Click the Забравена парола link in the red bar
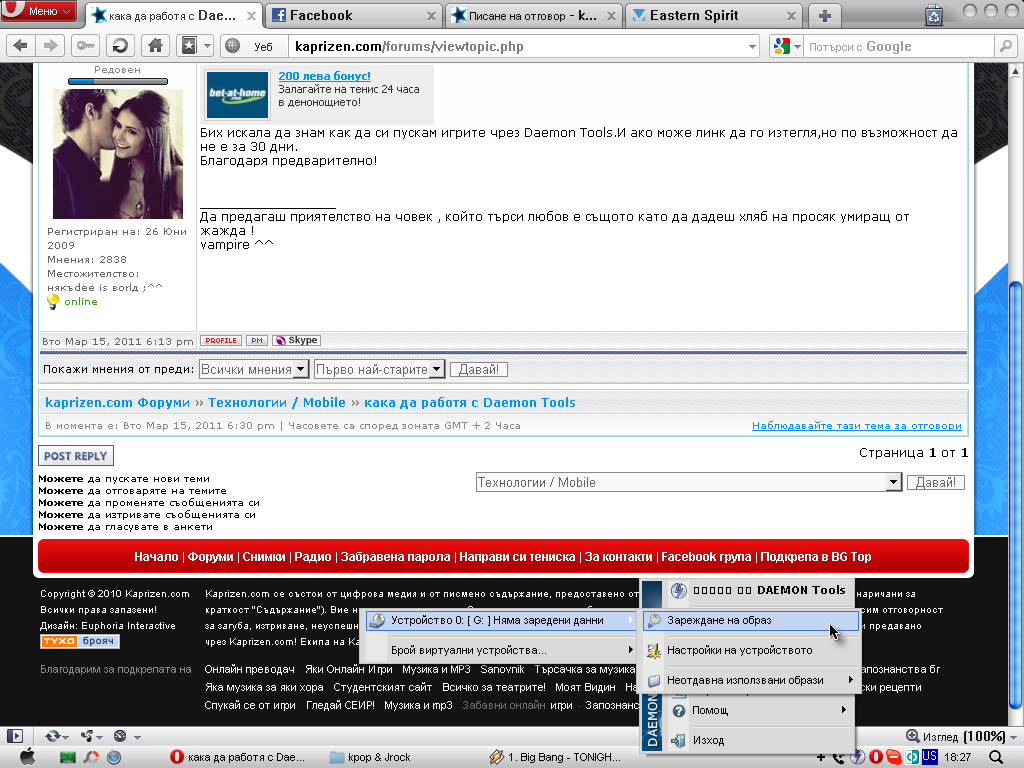The height and width of the screenshot is (768, 1024). (x=395, y=557)
